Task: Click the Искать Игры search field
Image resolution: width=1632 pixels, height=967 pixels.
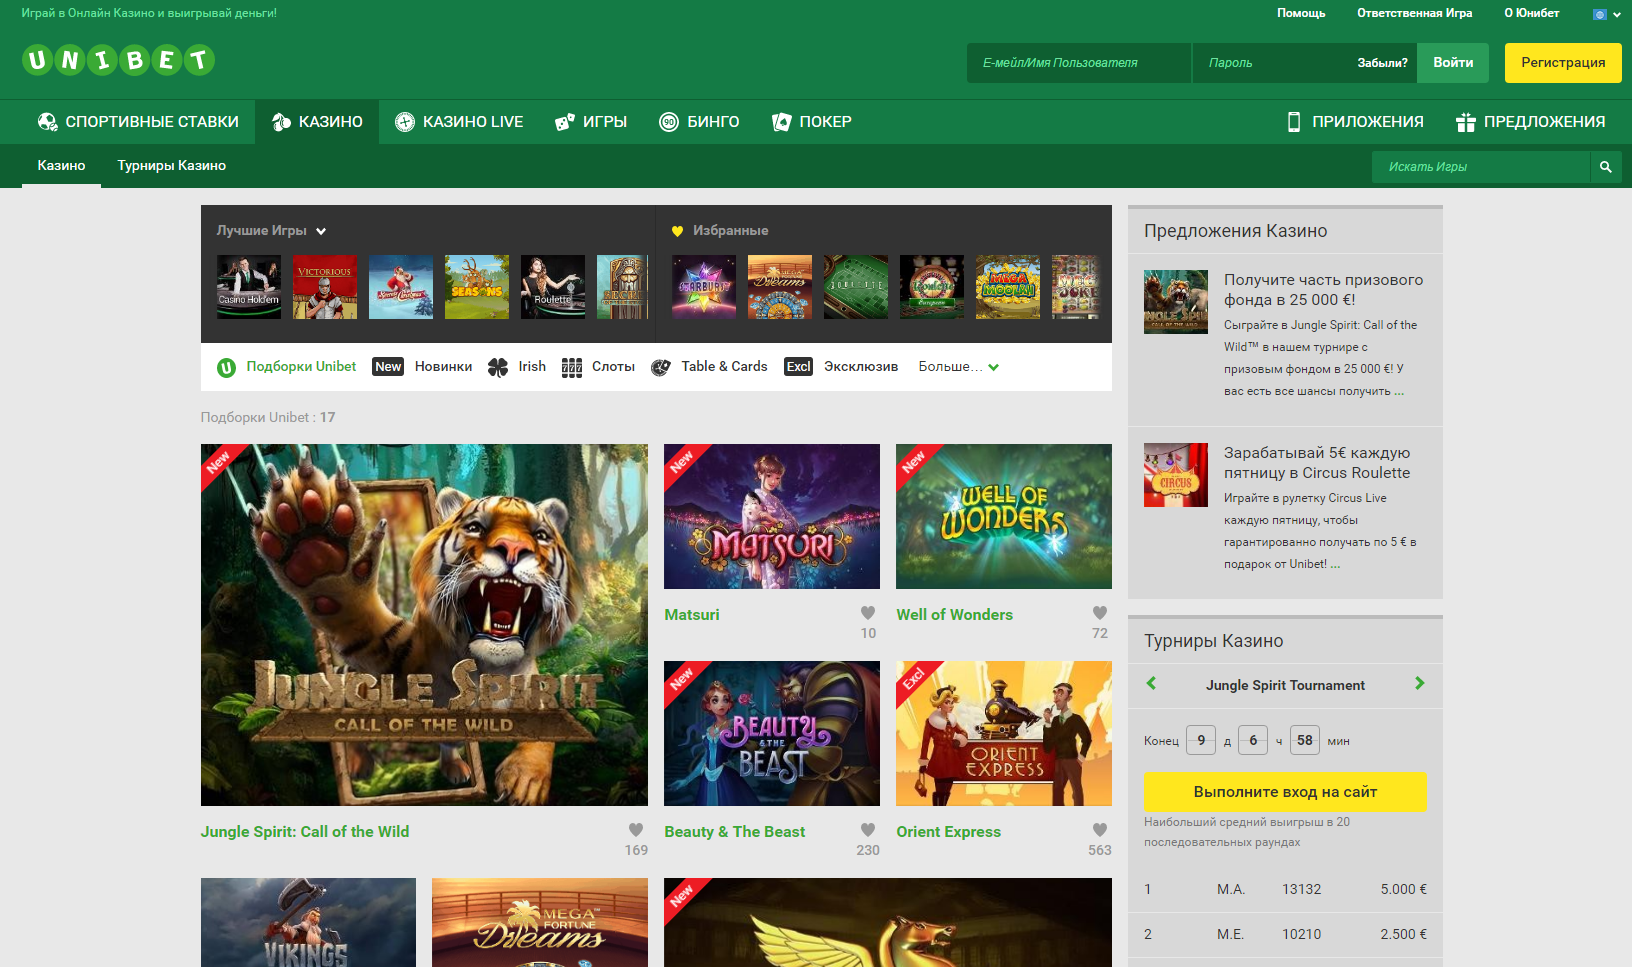Action: [1481, 167]
